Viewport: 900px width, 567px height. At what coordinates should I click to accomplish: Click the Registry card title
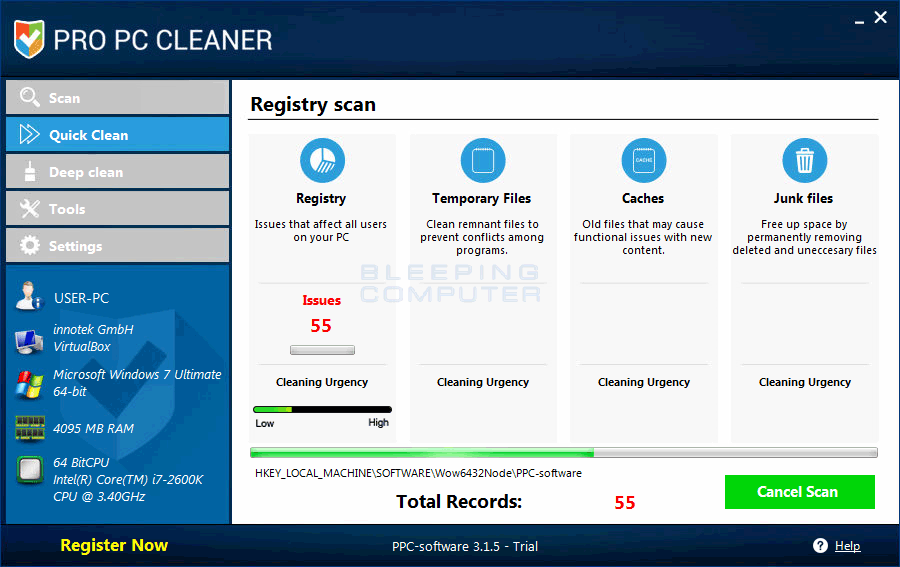tap(321, 199)
